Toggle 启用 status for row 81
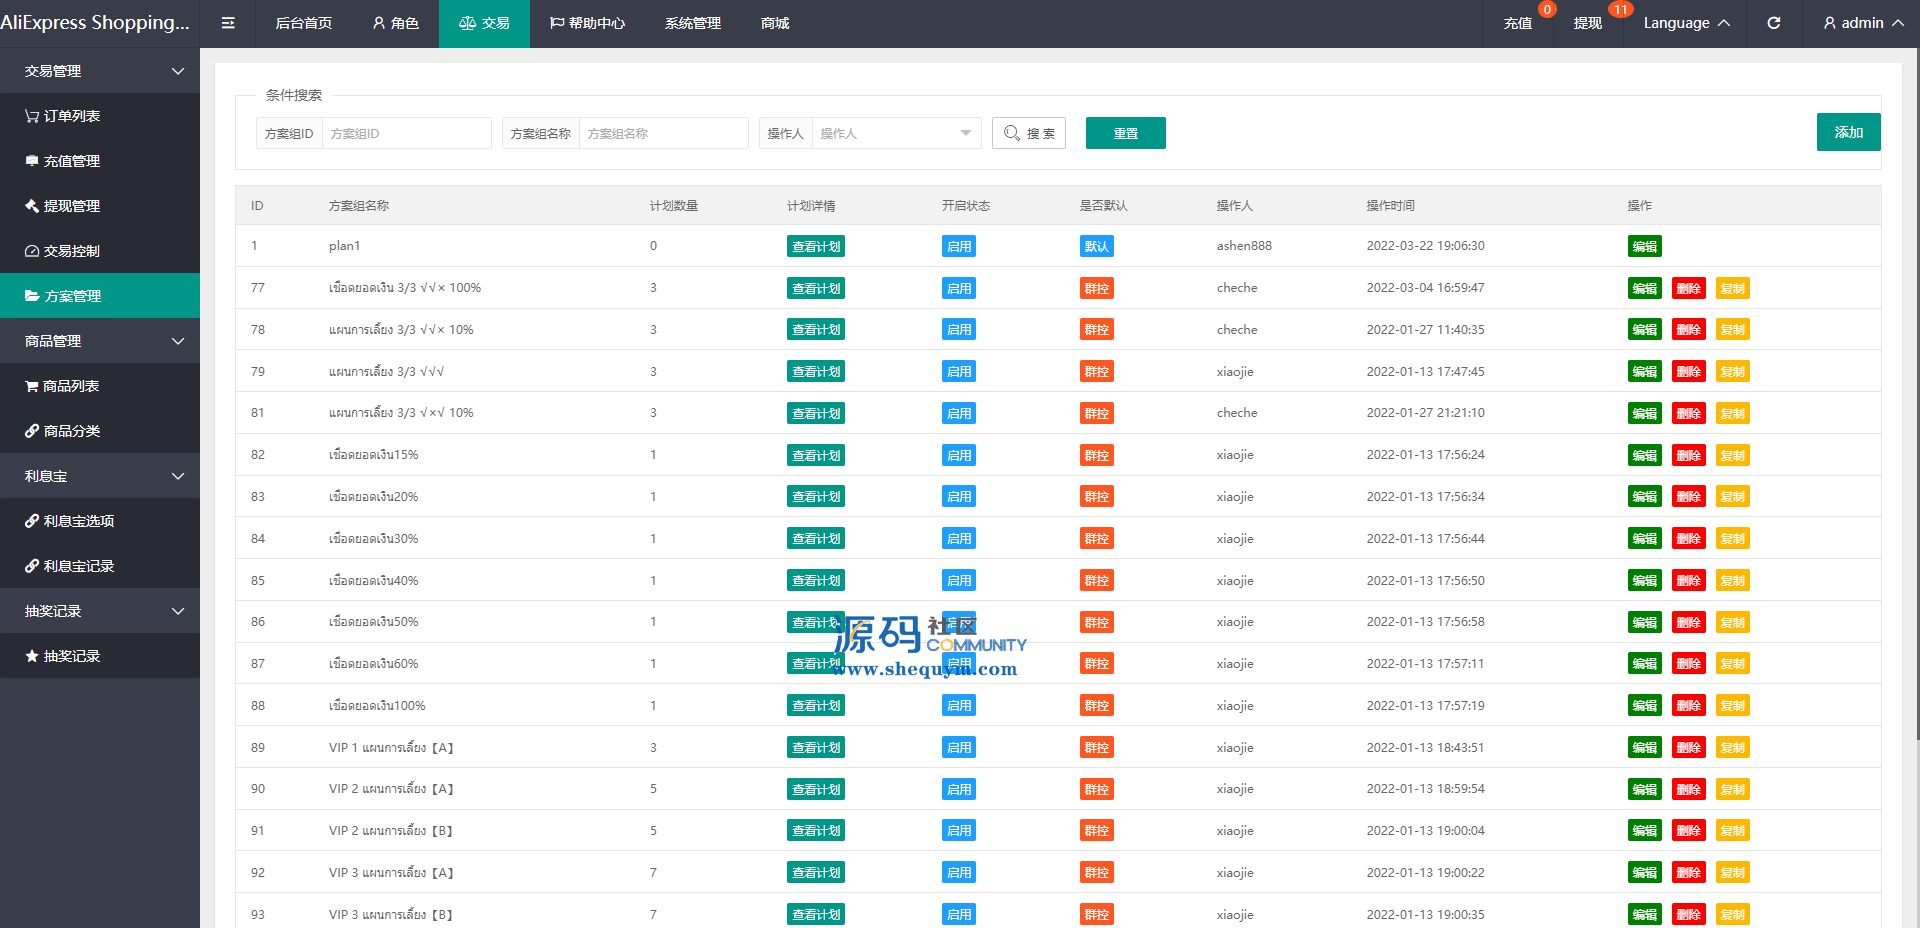This screenshot has width=1920, height=928. (959, 413)
